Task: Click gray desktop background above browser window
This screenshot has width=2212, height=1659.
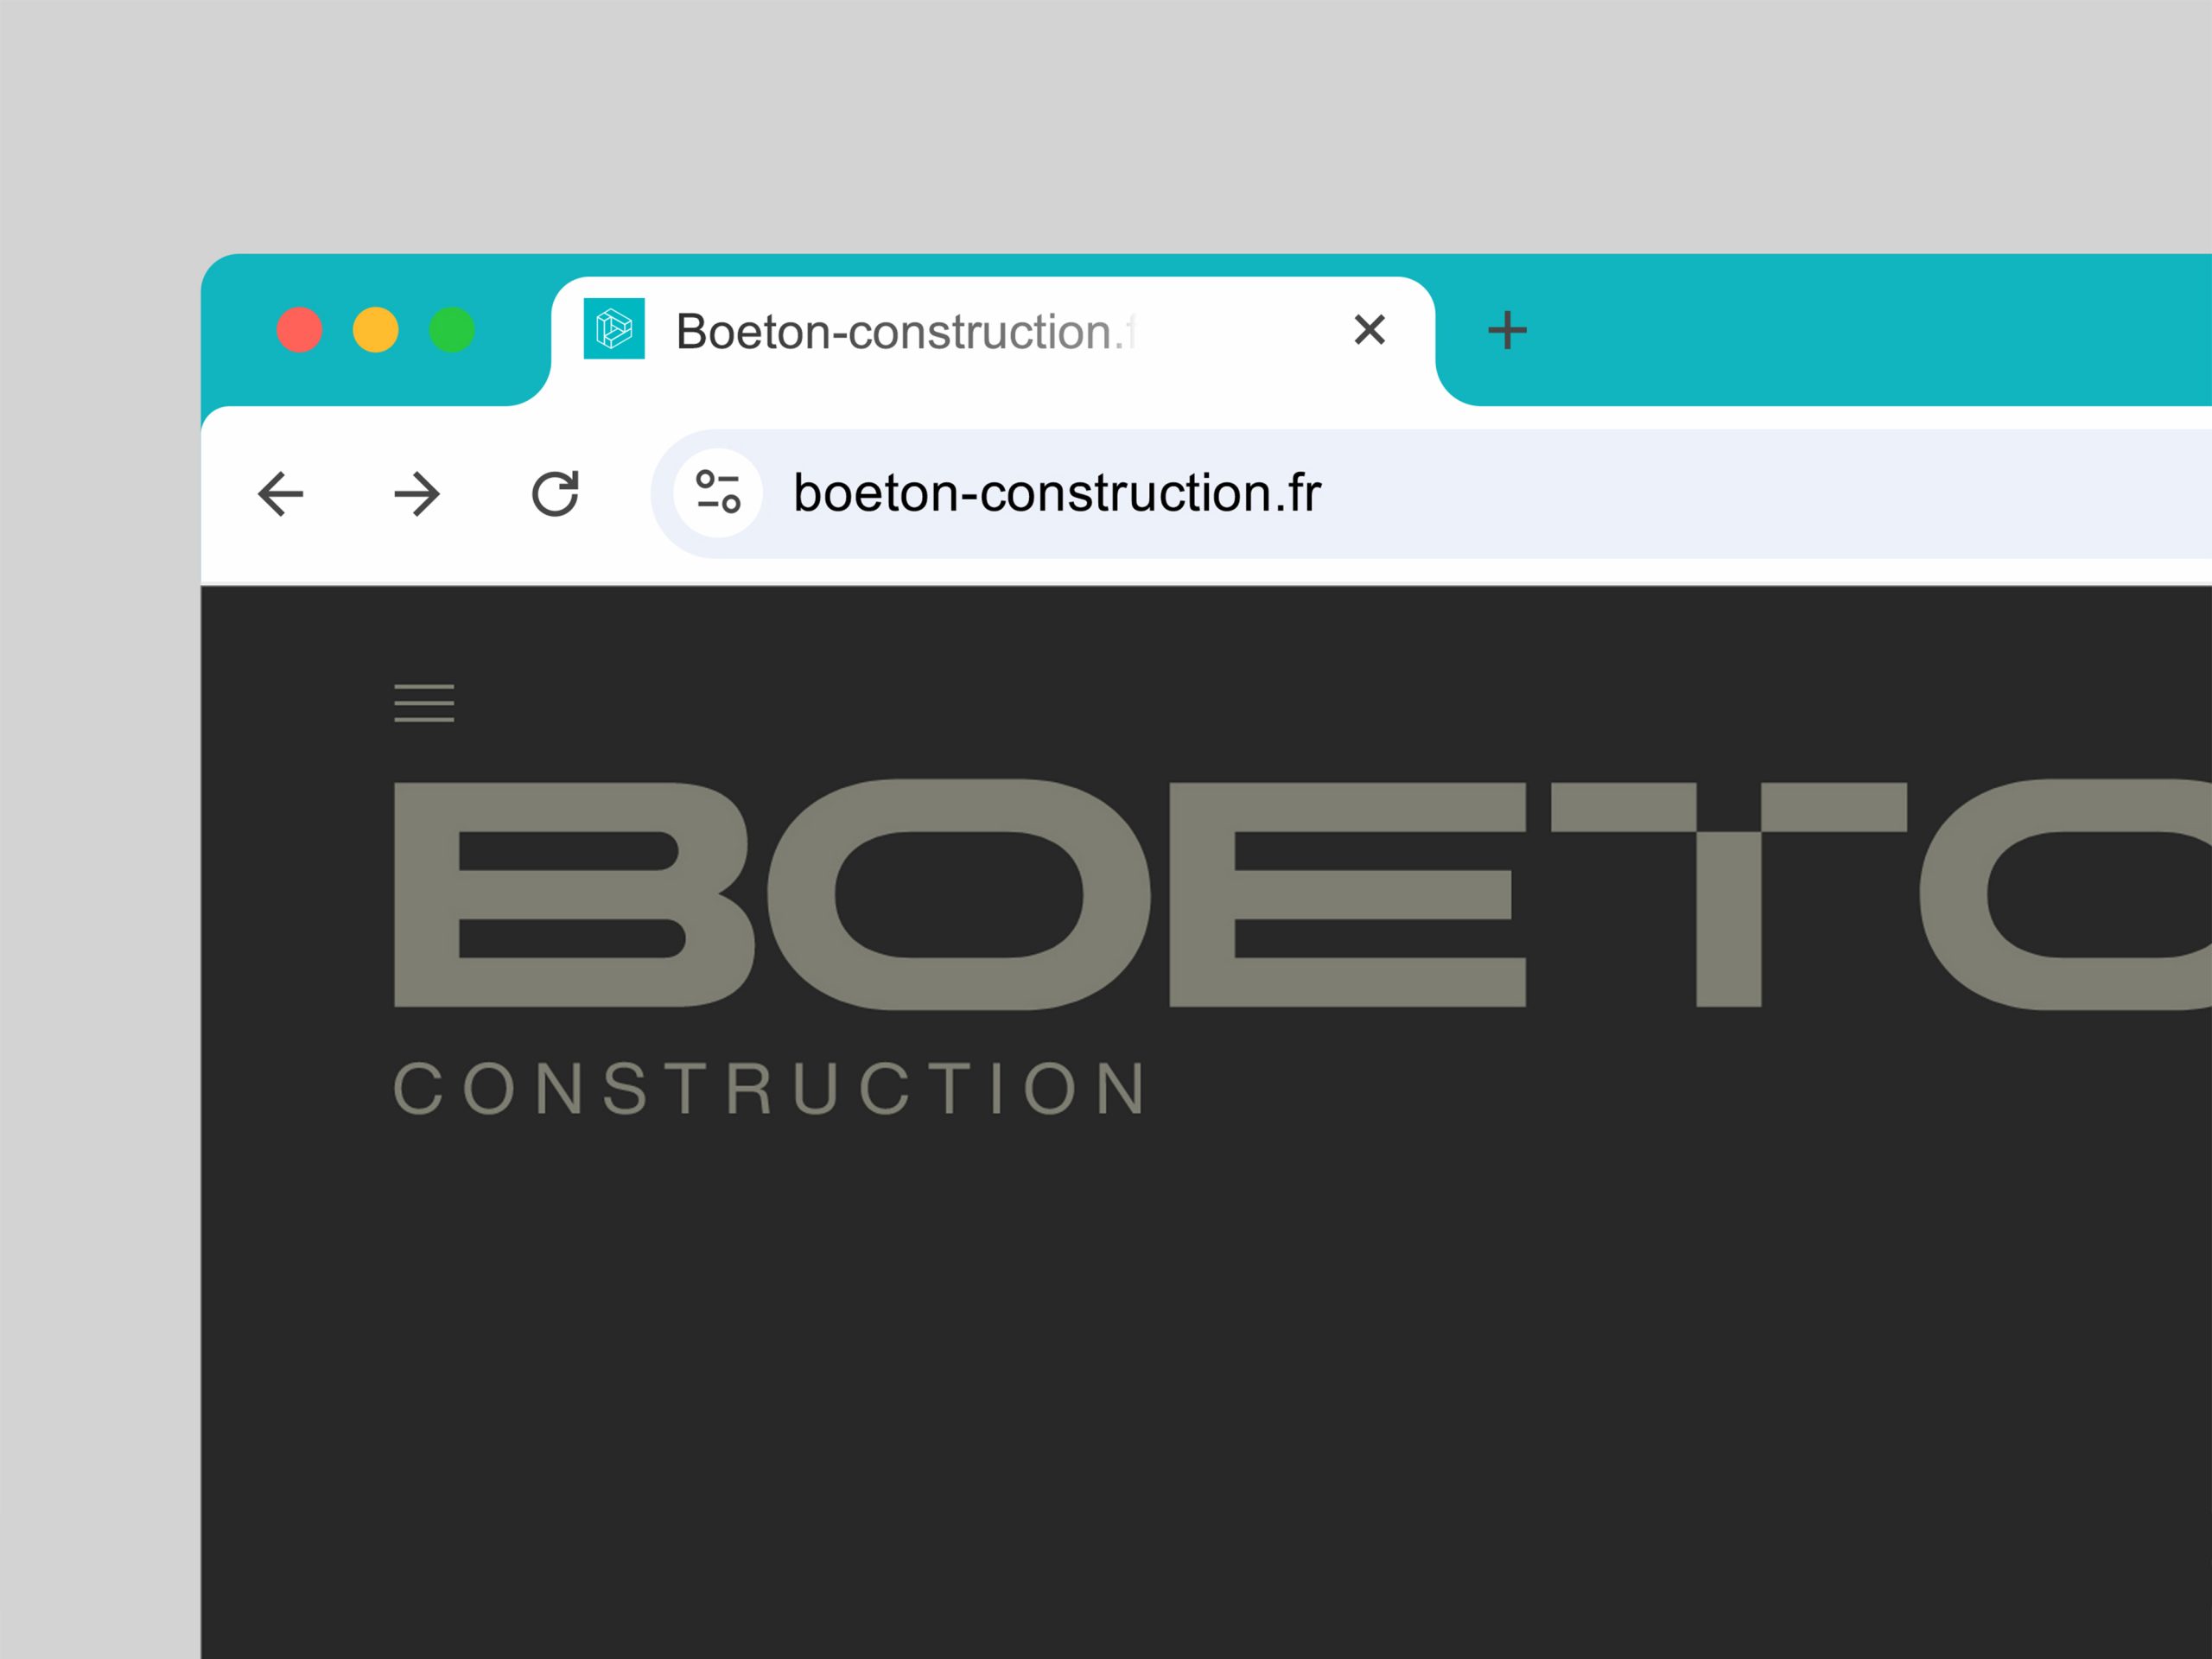Action: [1100, 120]
